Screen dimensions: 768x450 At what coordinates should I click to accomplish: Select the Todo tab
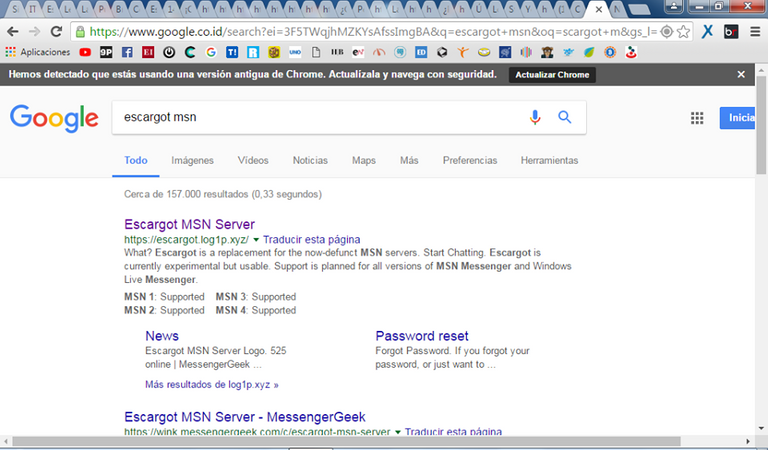(x=136, y=161)
